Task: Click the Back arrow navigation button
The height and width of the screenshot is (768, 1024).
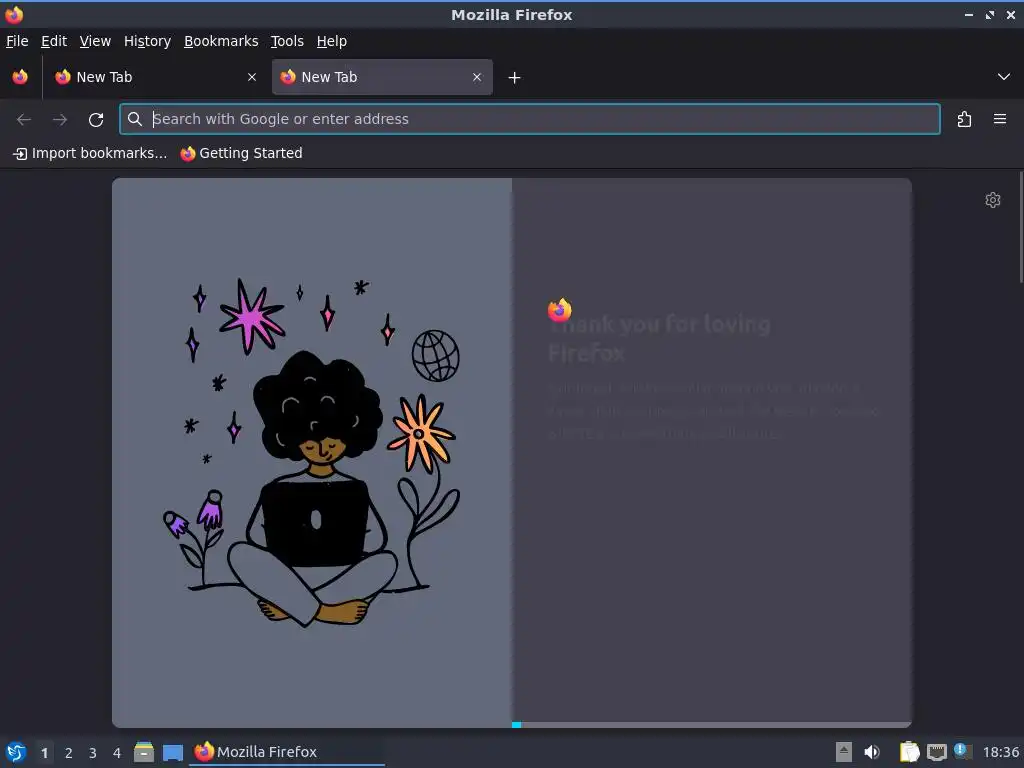Action: pyautogui.click(x=24, y=120)
